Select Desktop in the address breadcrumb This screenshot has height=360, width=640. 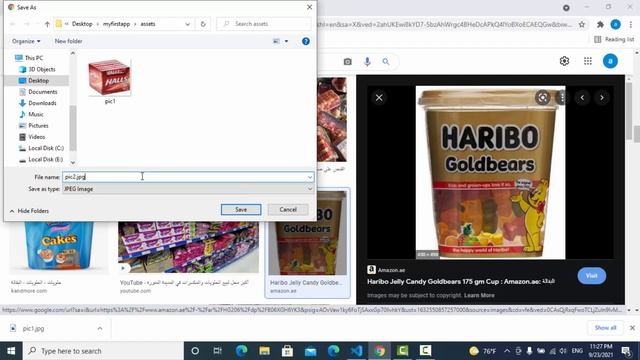tap(82, 24)
